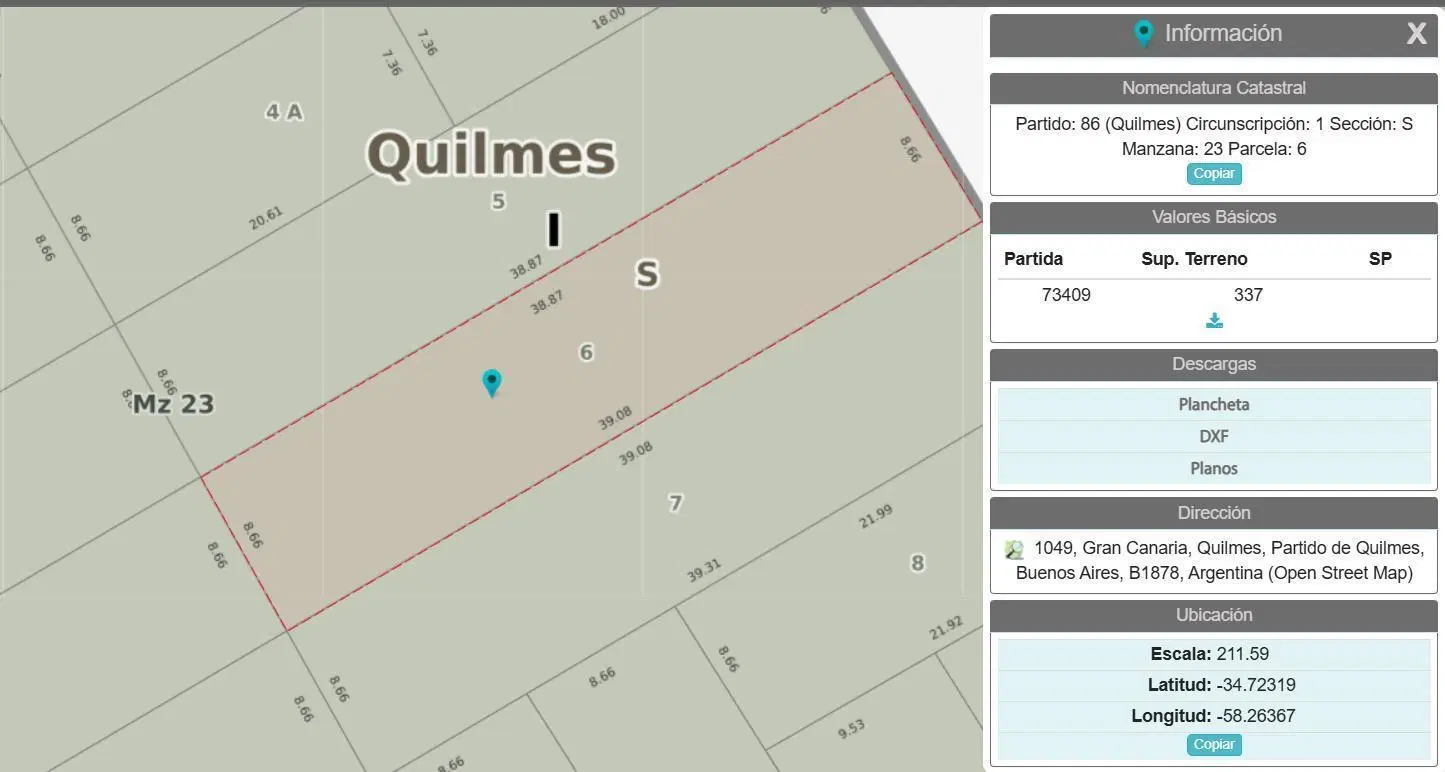Click the Open Street Map icon beside address
This screenshot has width=1445, height=772.
tap(1014, 550)
